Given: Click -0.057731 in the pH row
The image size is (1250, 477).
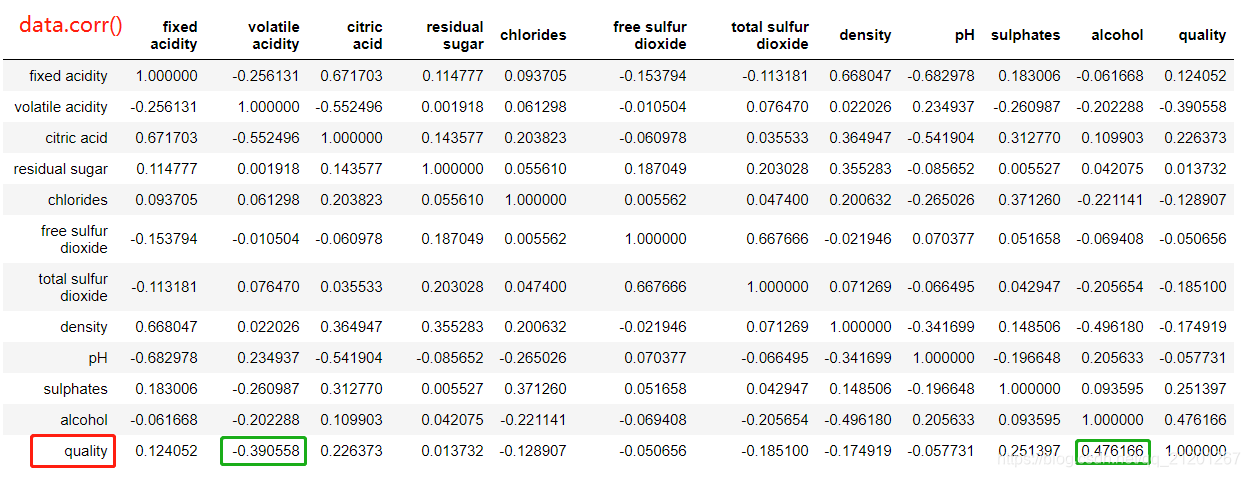Looking at the screenshot, I should 1193,358.
